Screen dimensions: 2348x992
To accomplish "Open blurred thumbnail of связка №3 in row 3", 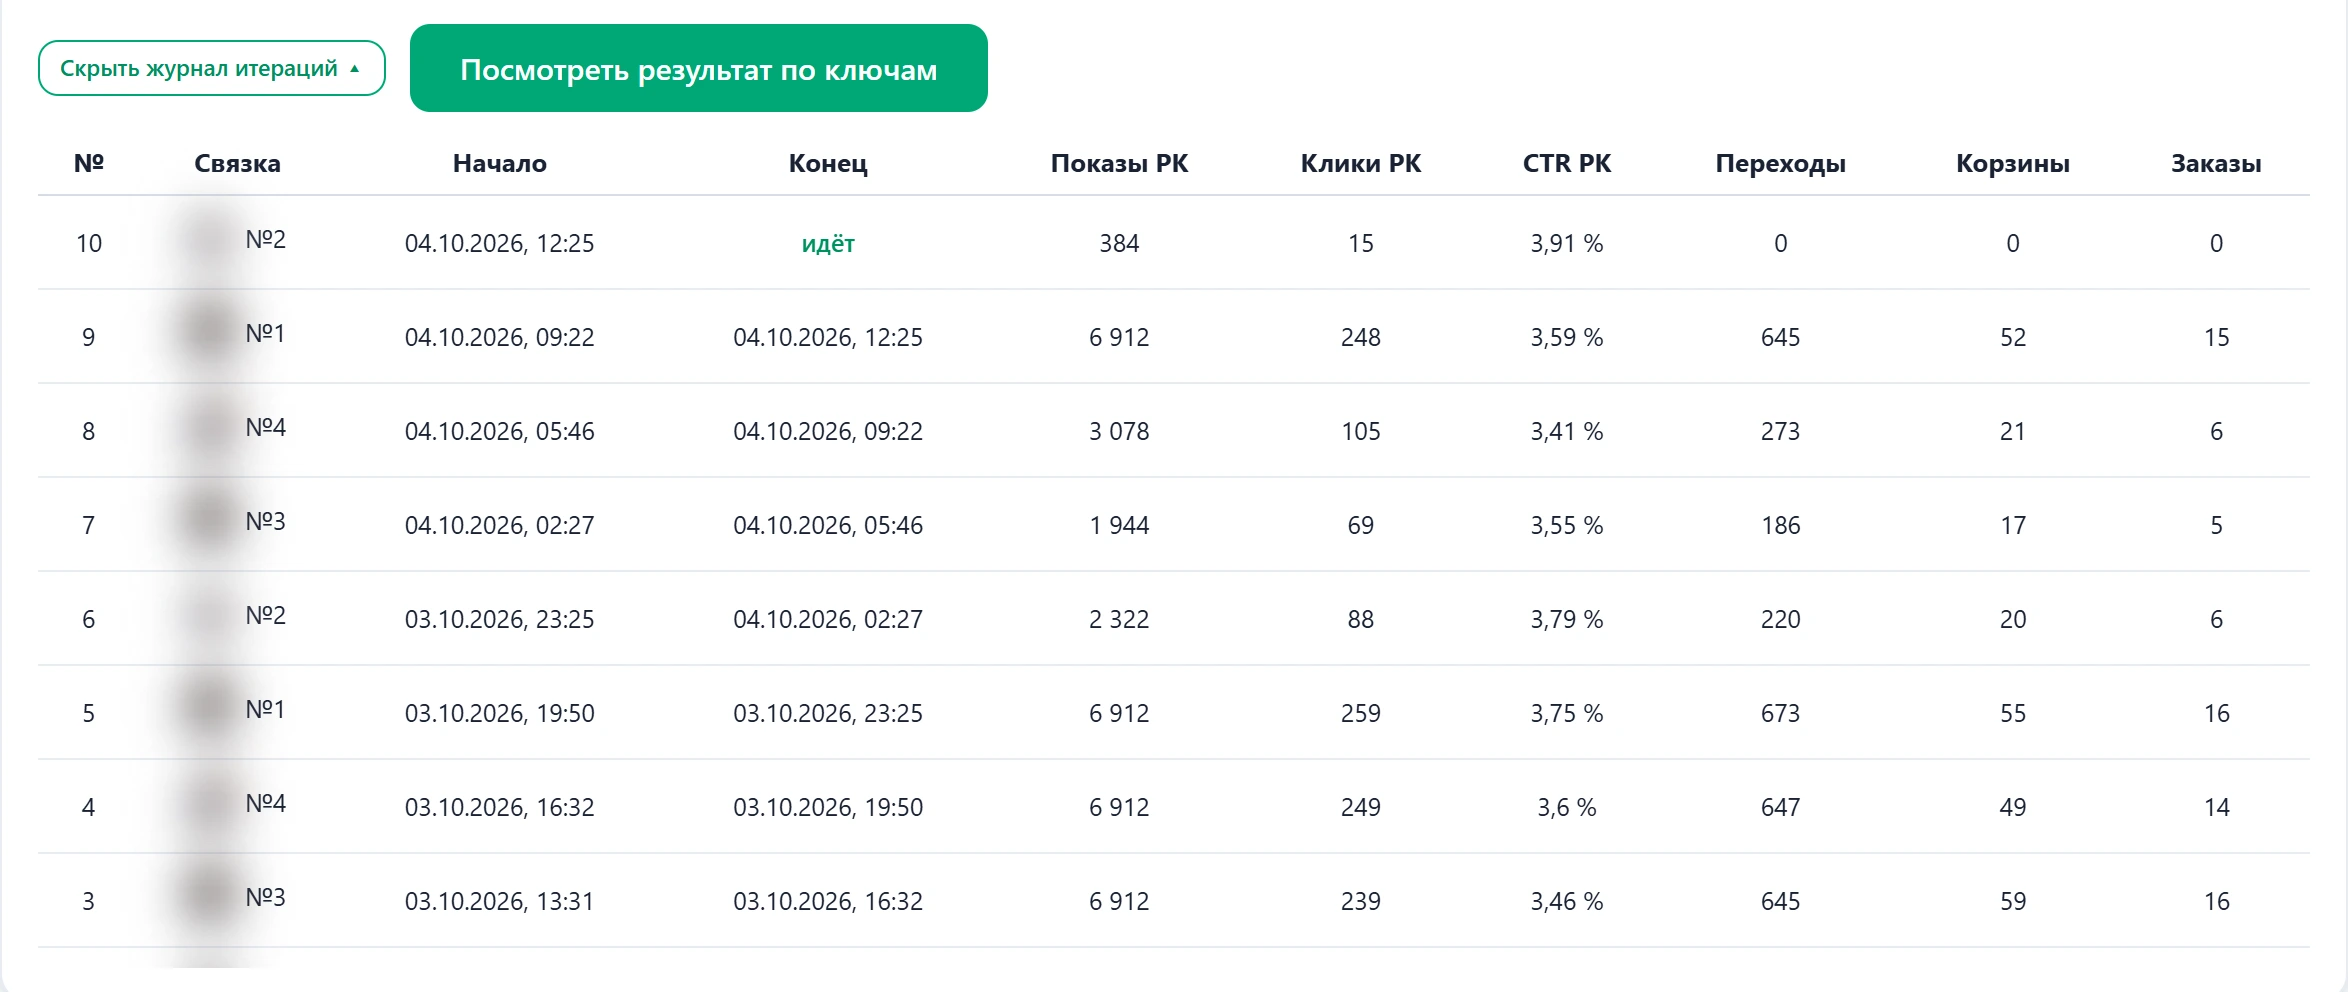I will click(210, 898).
